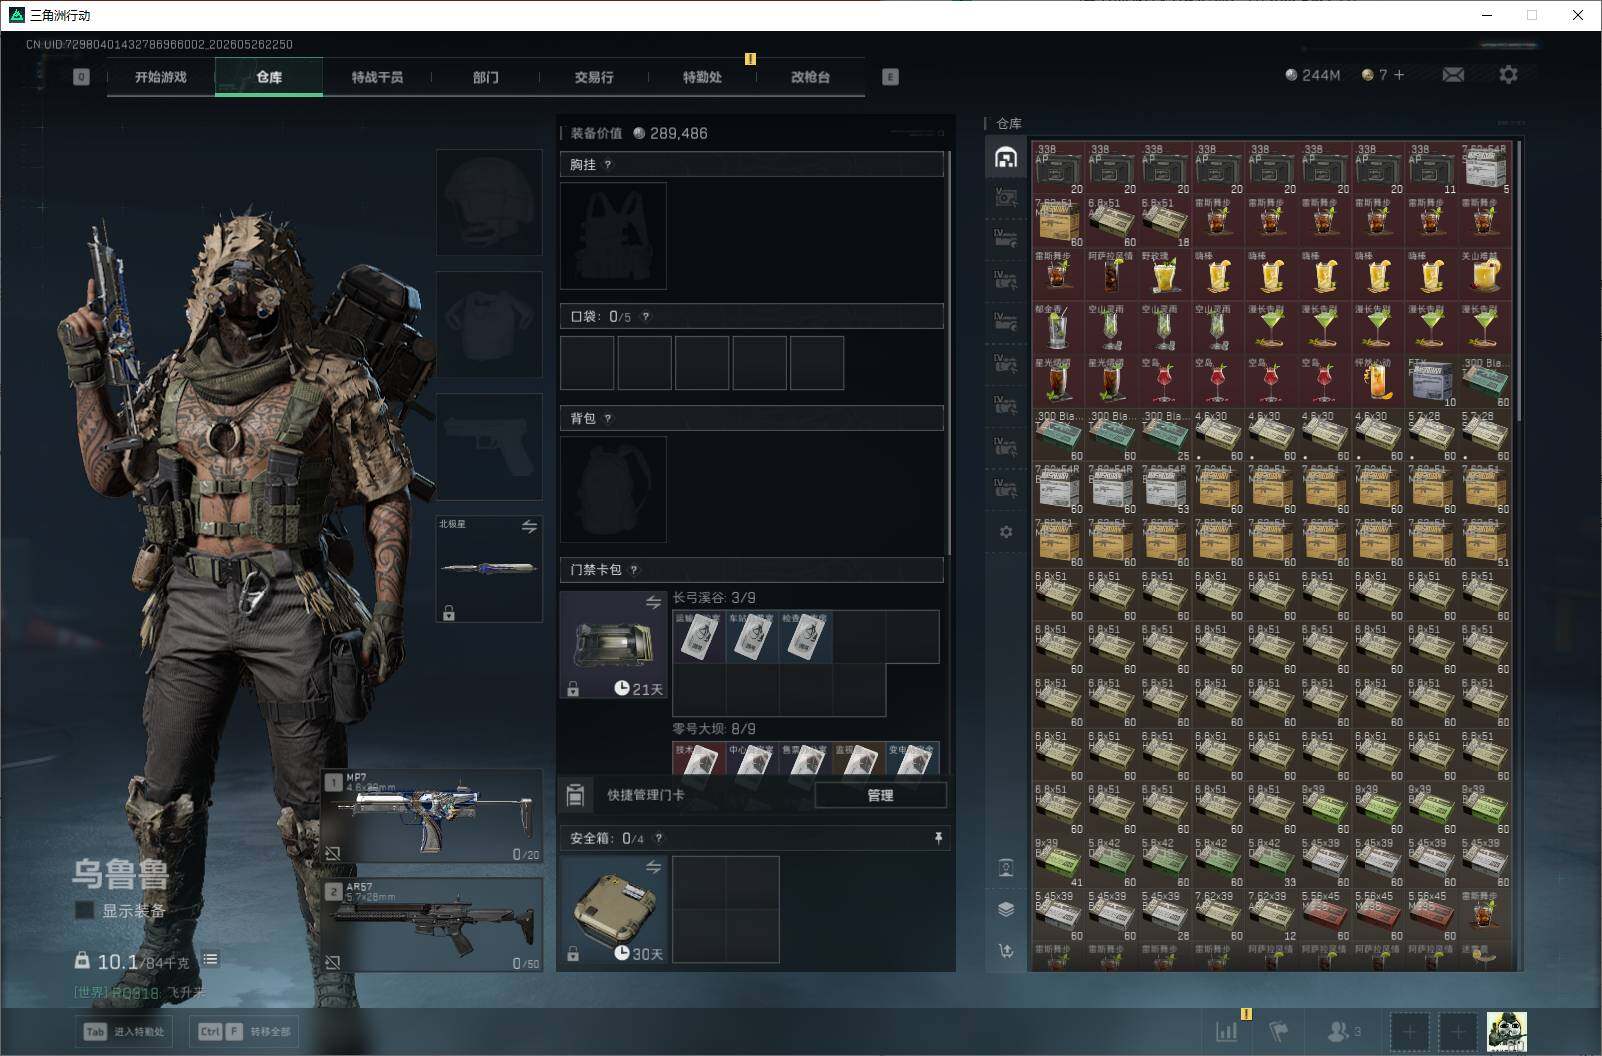
Task: Open game settings gear in top bar
Action: [1508, 74]
